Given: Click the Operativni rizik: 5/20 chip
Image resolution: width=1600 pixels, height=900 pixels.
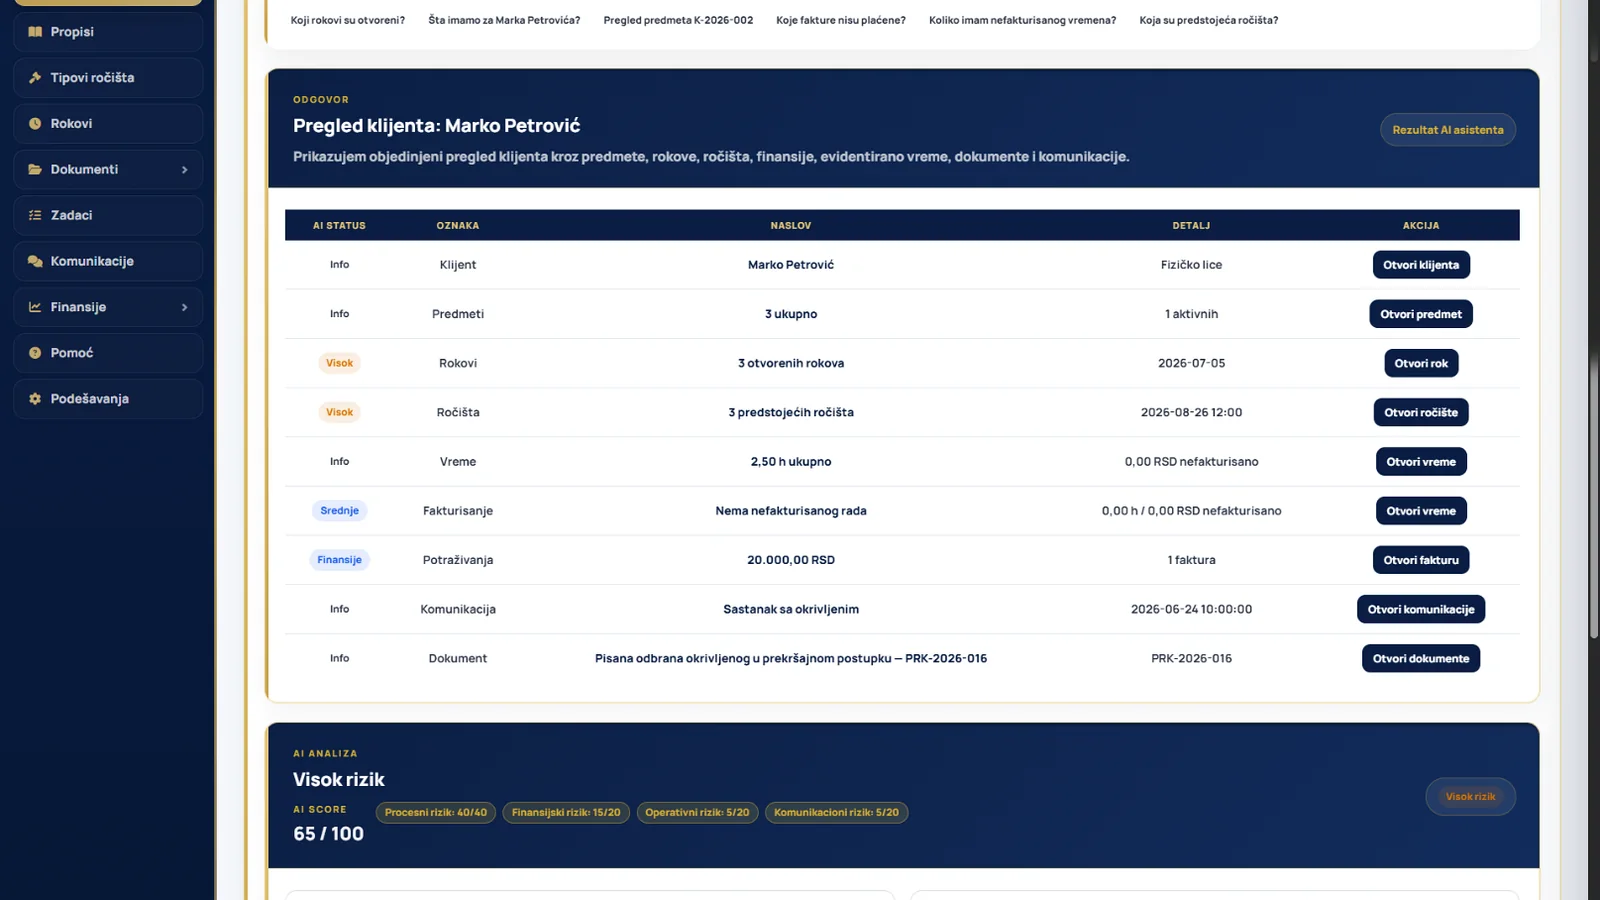Looking at the screenshot, I should coord(697,813).
